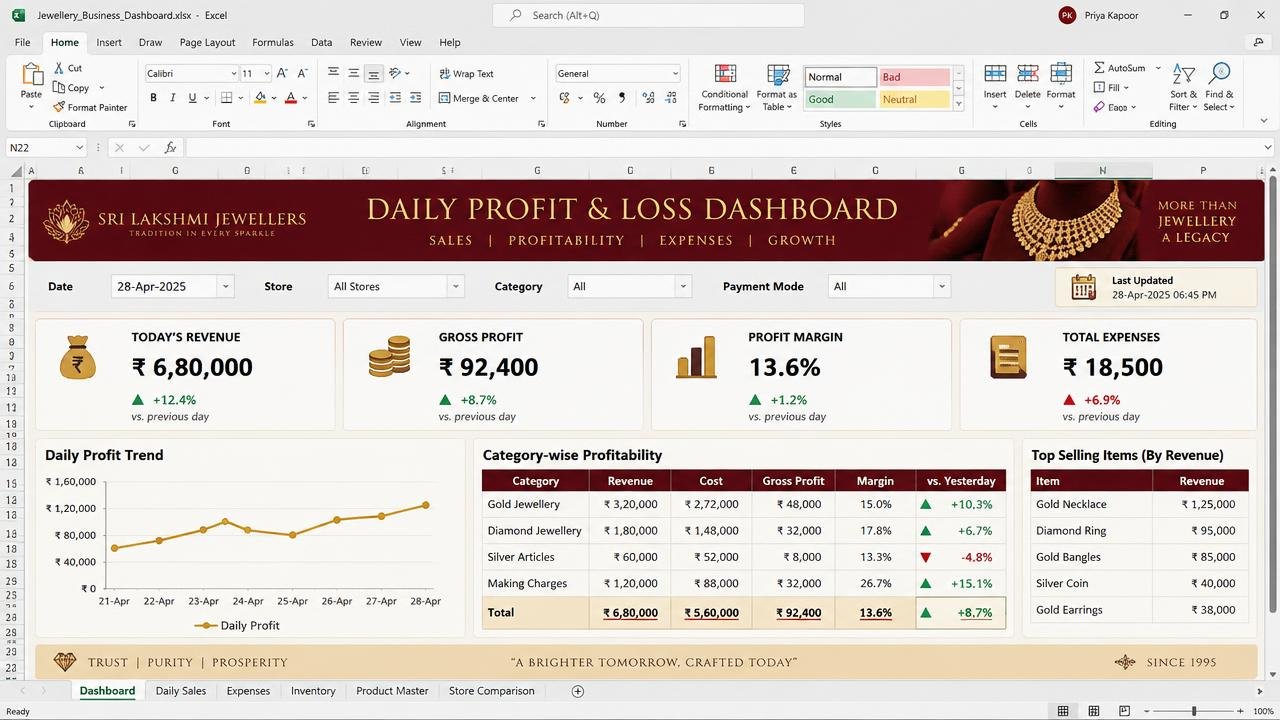The image size is (1280, 720).
Task: Toggle Wrap Text
Action: point(466,74)
